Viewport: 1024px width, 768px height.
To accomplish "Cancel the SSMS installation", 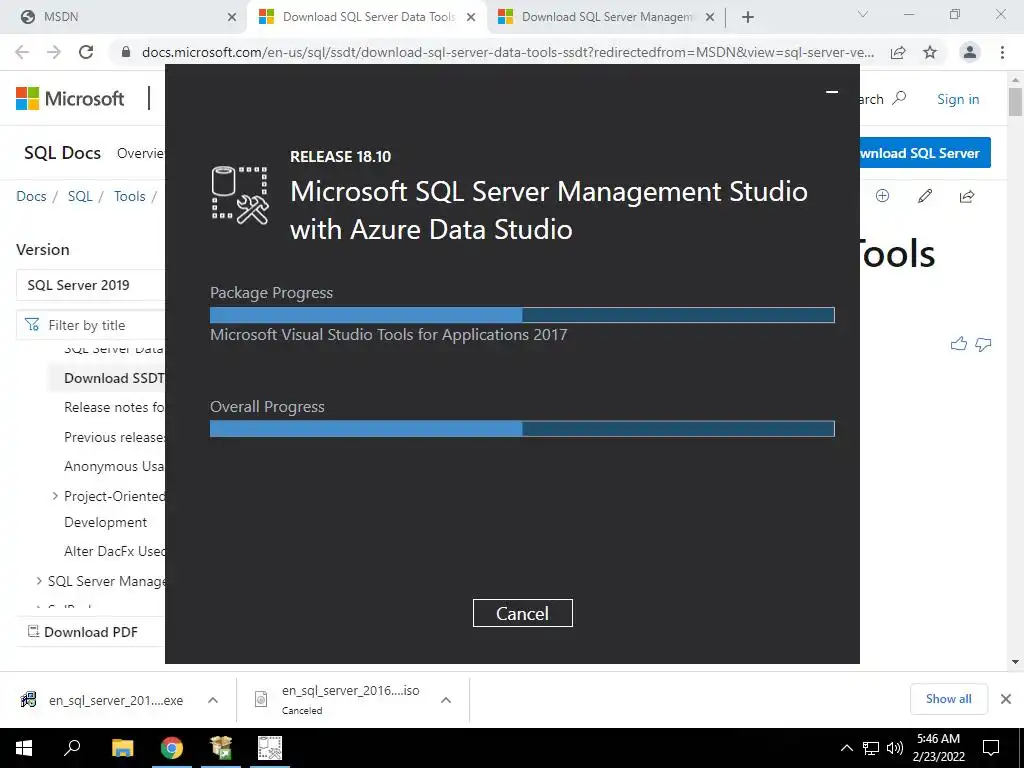I will tap(522, 613).
